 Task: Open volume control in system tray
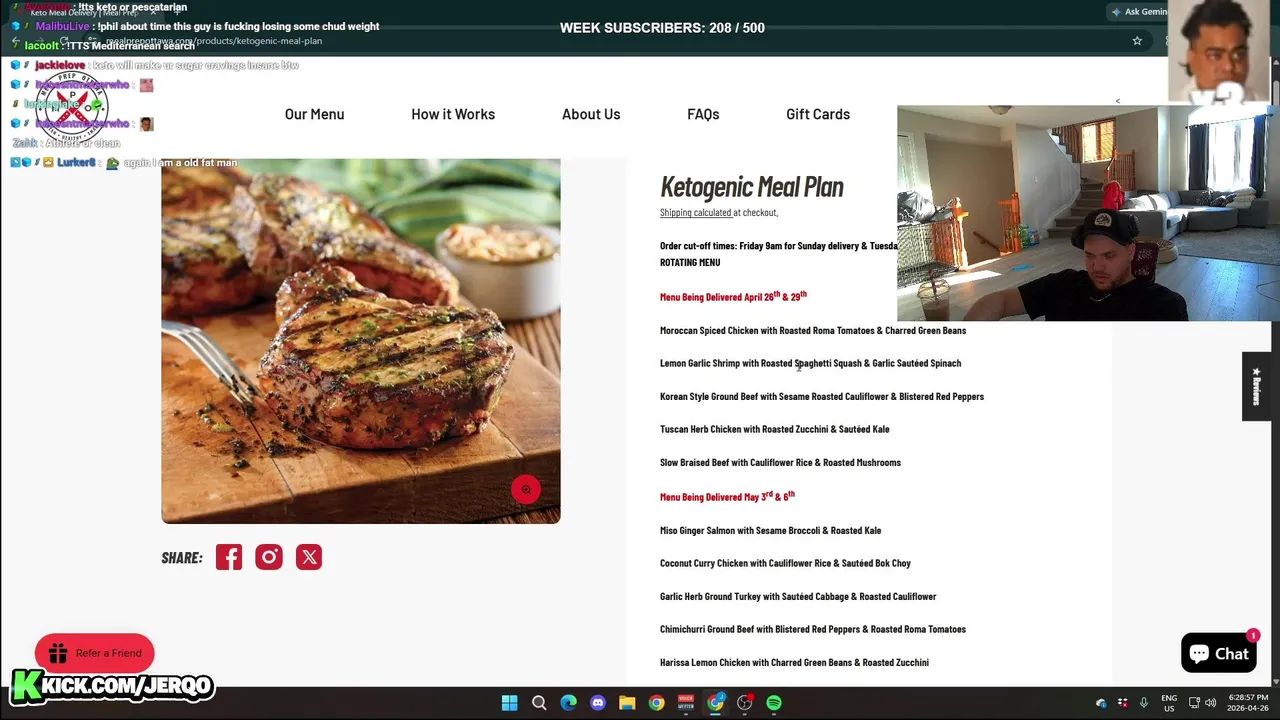pyautogui.click(x=1210, y=703)
